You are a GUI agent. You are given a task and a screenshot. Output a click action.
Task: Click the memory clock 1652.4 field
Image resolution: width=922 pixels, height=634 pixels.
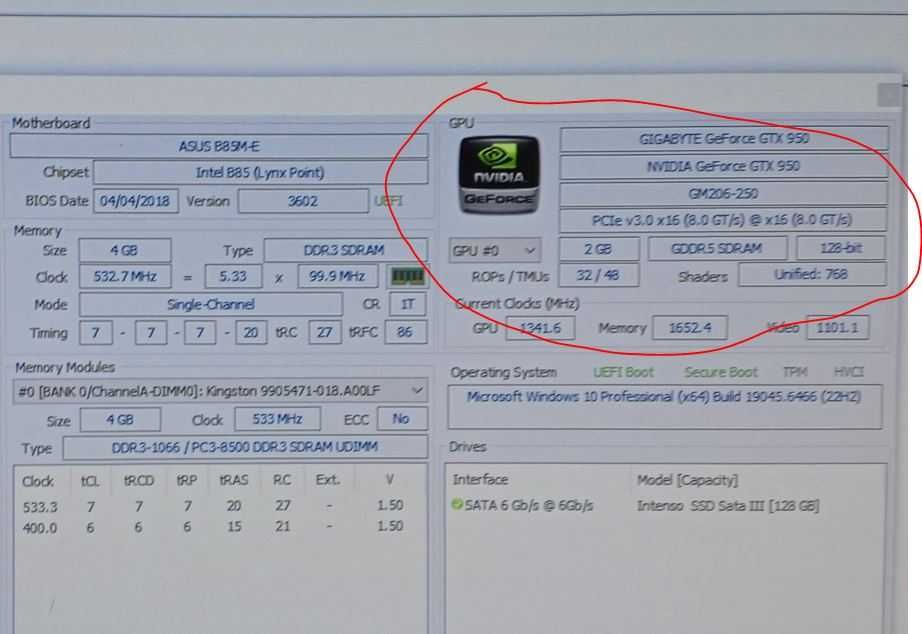(x=690, y=328)
